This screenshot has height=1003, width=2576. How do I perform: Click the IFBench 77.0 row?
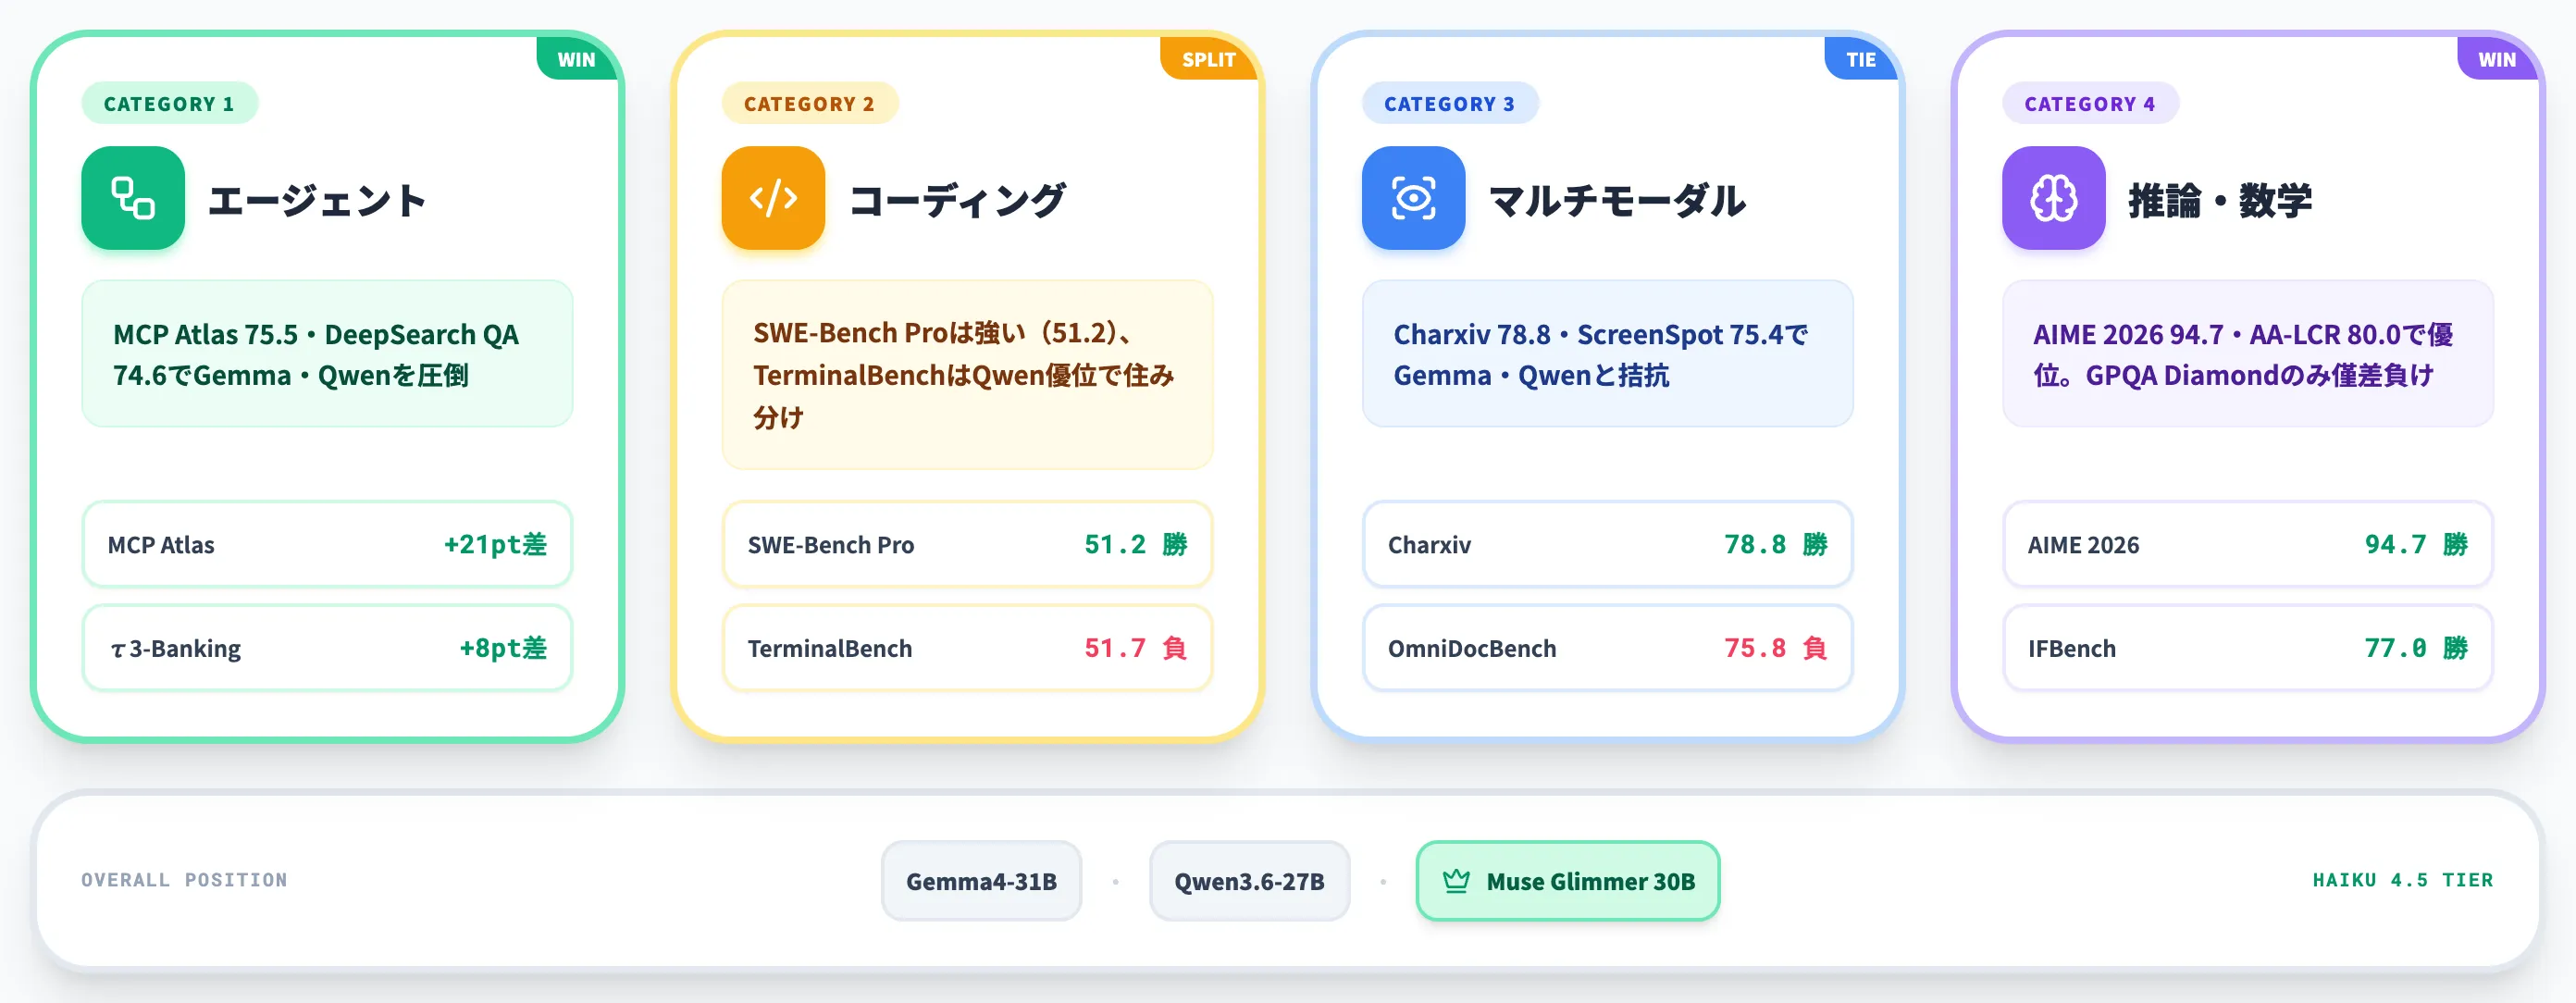2247,648
